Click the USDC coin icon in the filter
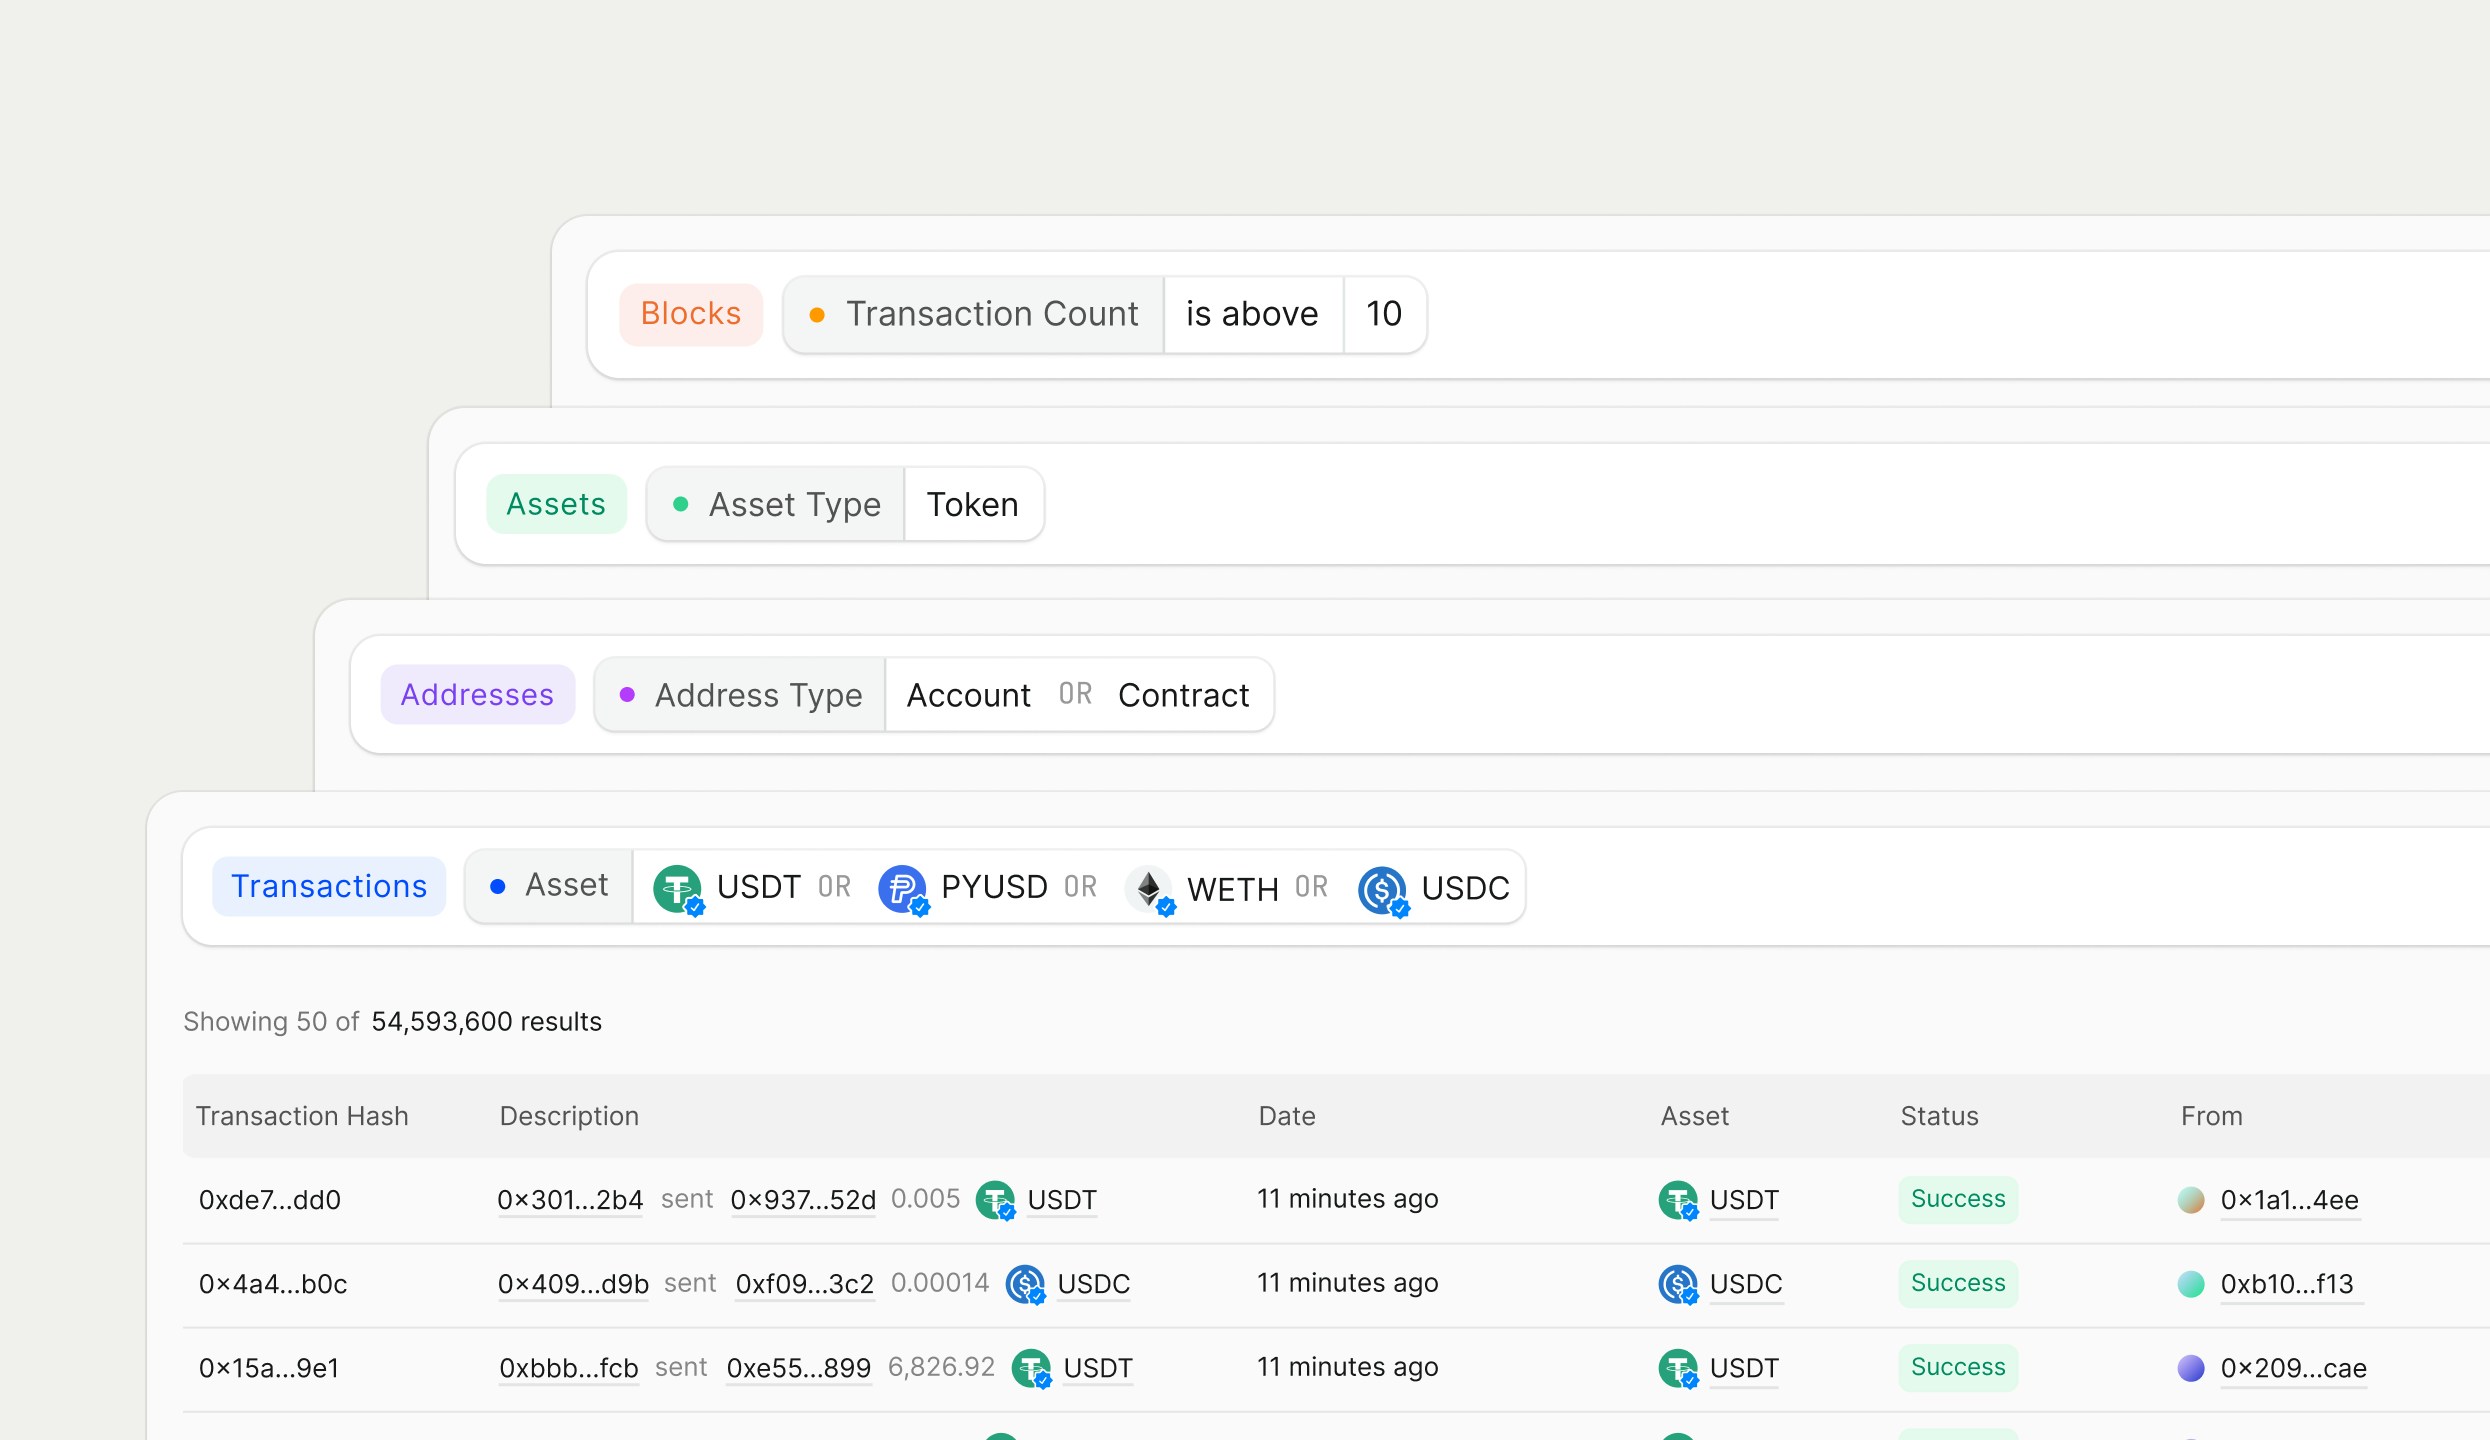 click(x=1382, y=889)
